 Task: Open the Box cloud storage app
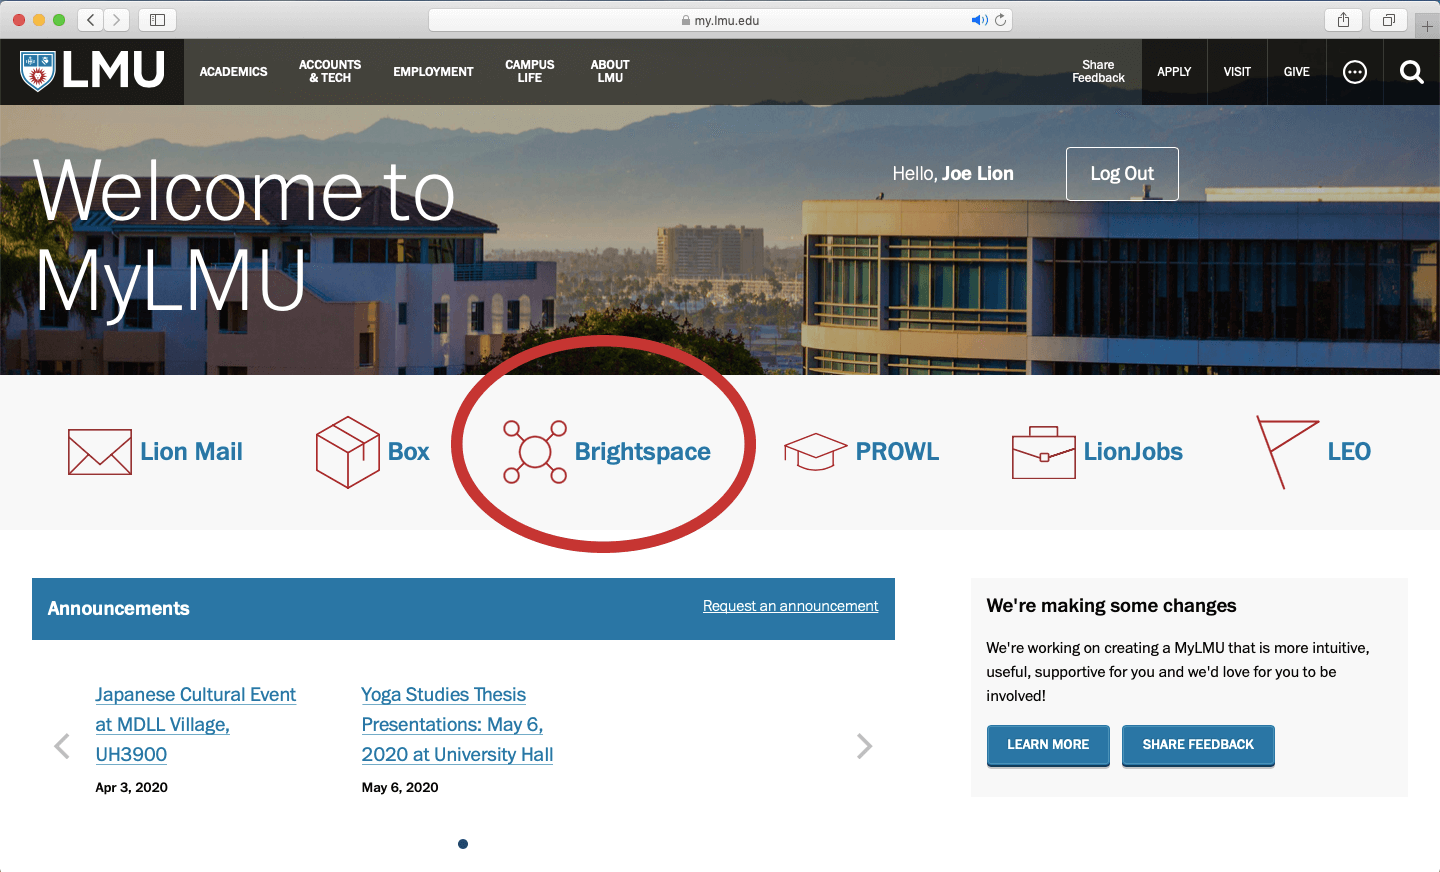tap(373, 452)
